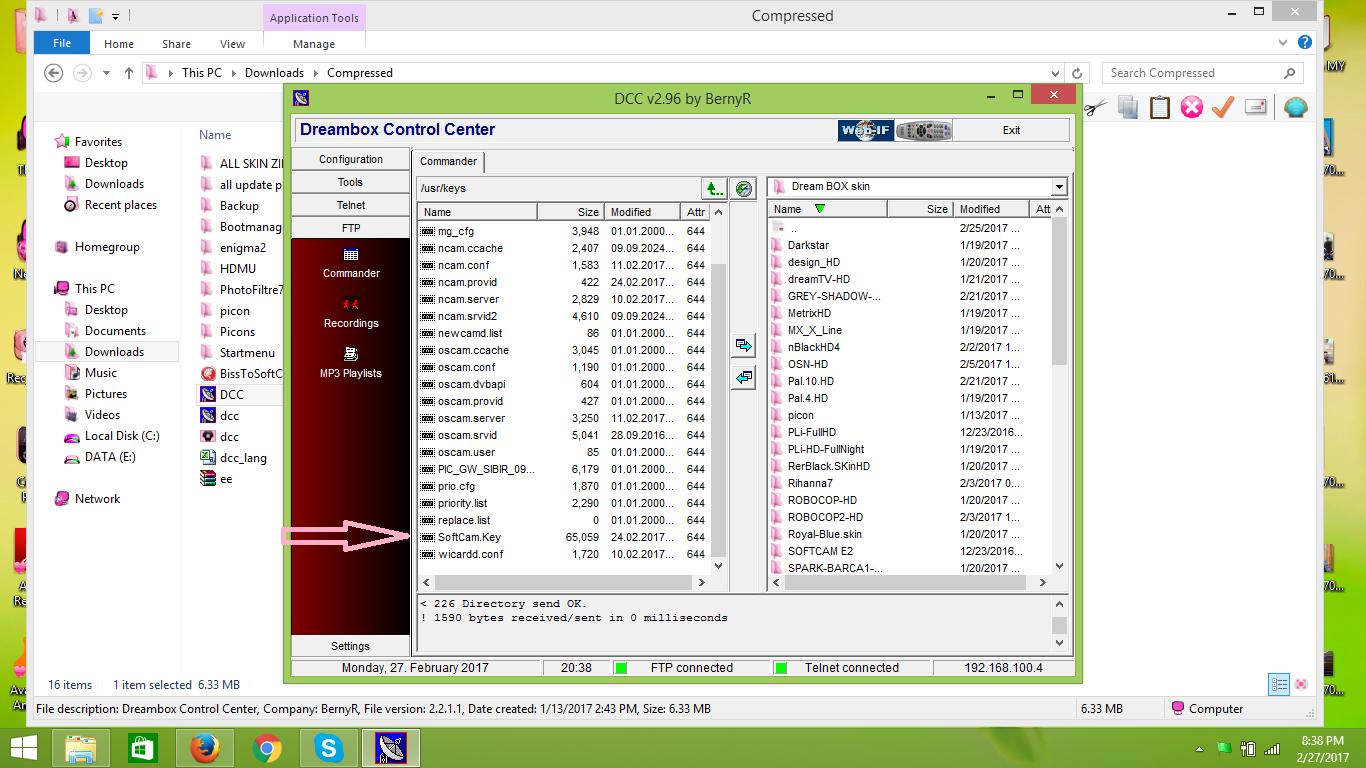The width and height of the screenshot is (1366, 768).
Task: Open the Commander icon in FTP sidebar
Action: coord(351,262)
